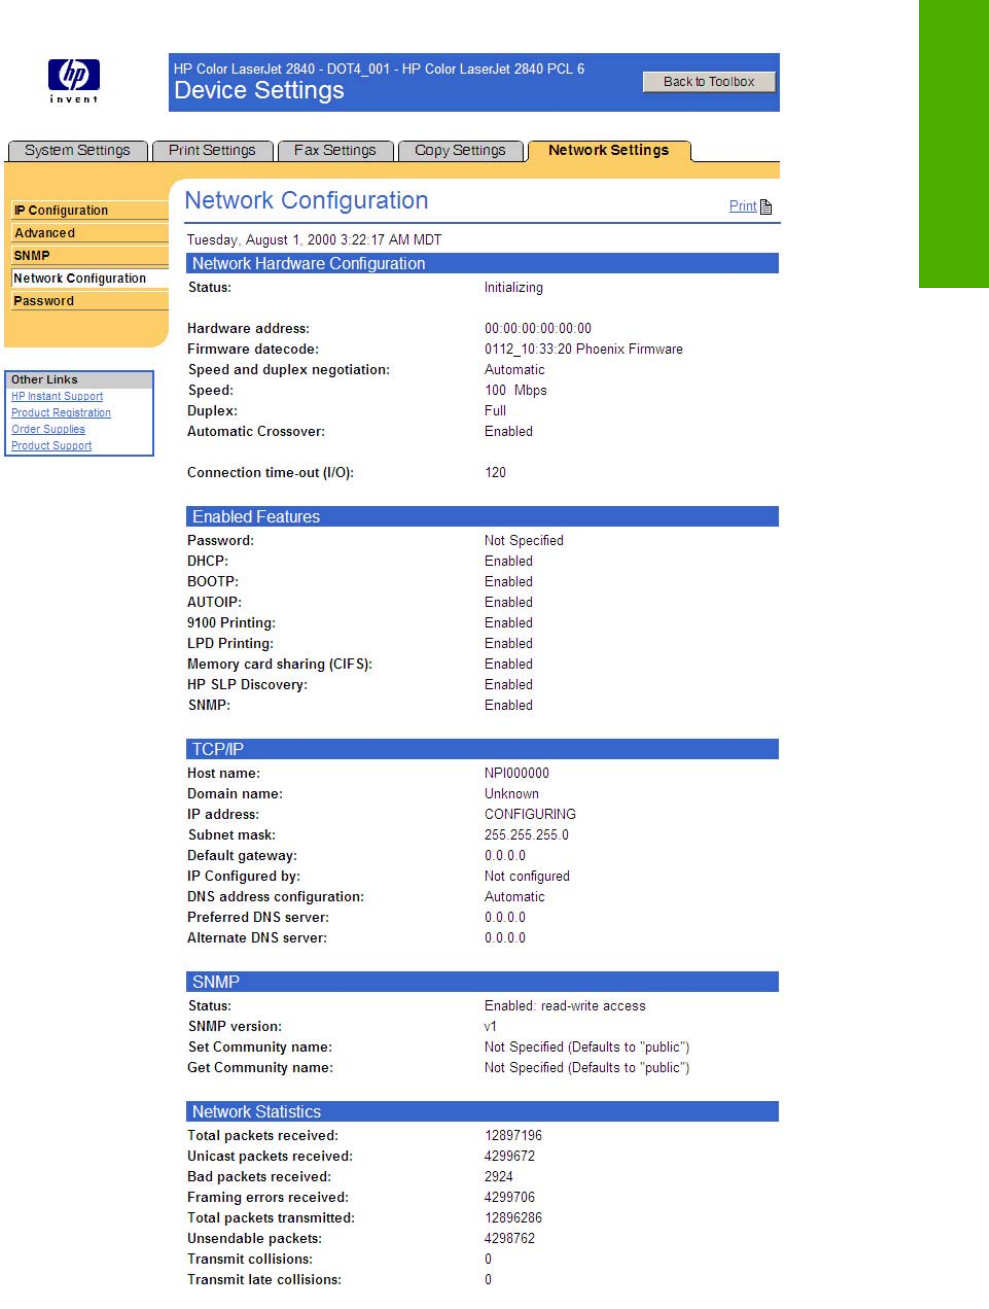Click 'Default gateway:' label
This screenshot has width=989, height=1309.
tap(242, 856)
